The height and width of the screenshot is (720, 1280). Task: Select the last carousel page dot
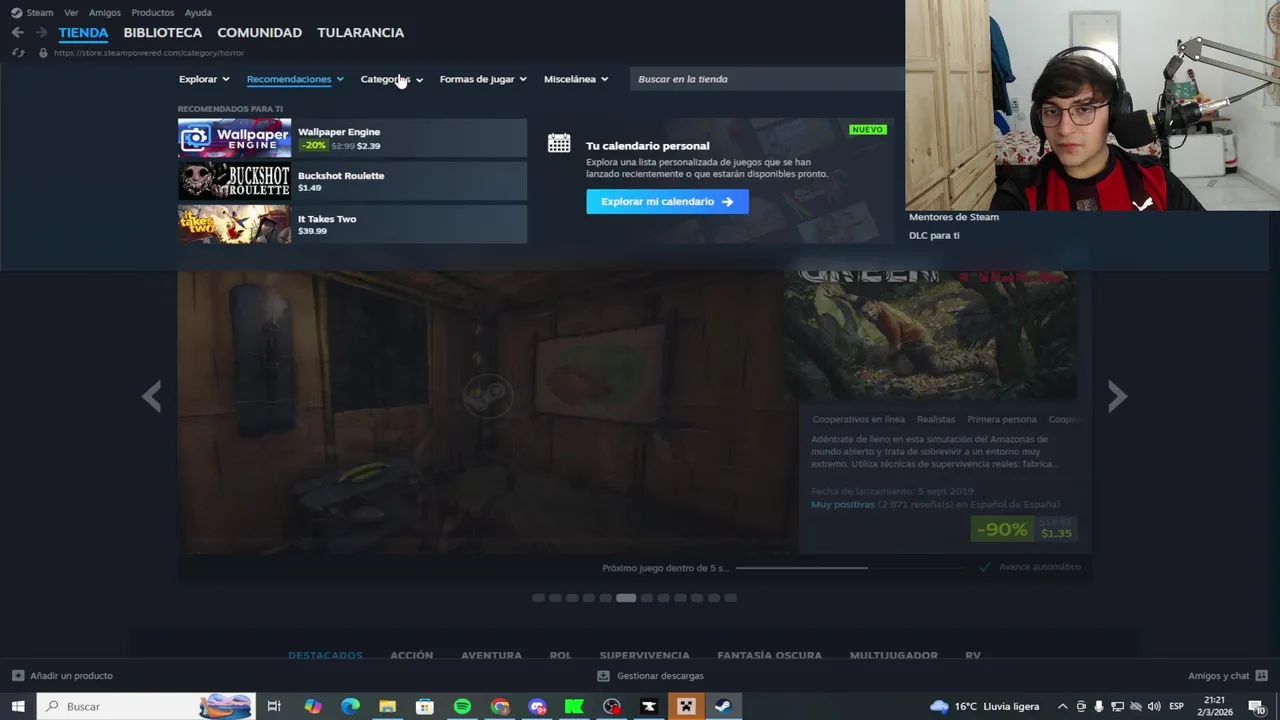730,598
